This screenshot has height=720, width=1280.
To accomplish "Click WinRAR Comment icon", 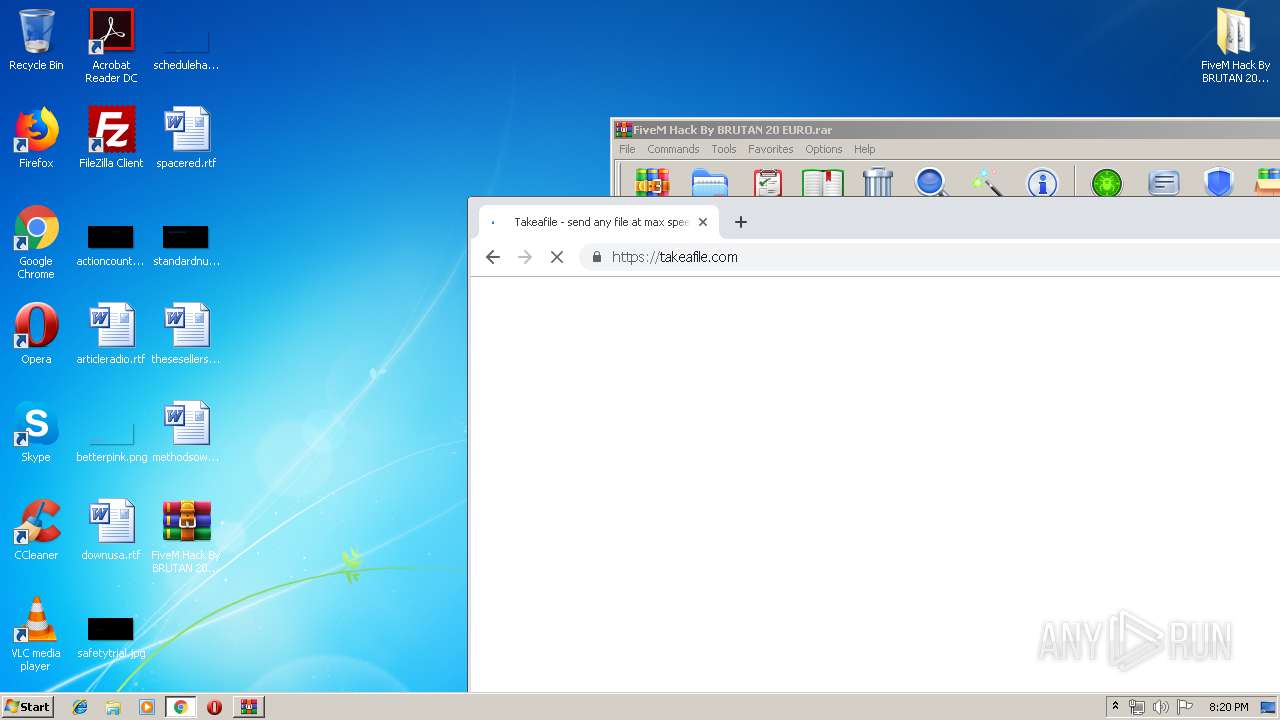I will [x=1163, y=183].
